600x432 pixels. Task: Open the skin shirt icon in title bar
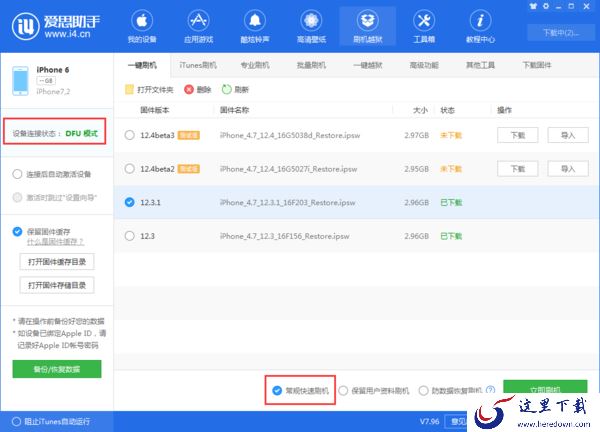533,6
